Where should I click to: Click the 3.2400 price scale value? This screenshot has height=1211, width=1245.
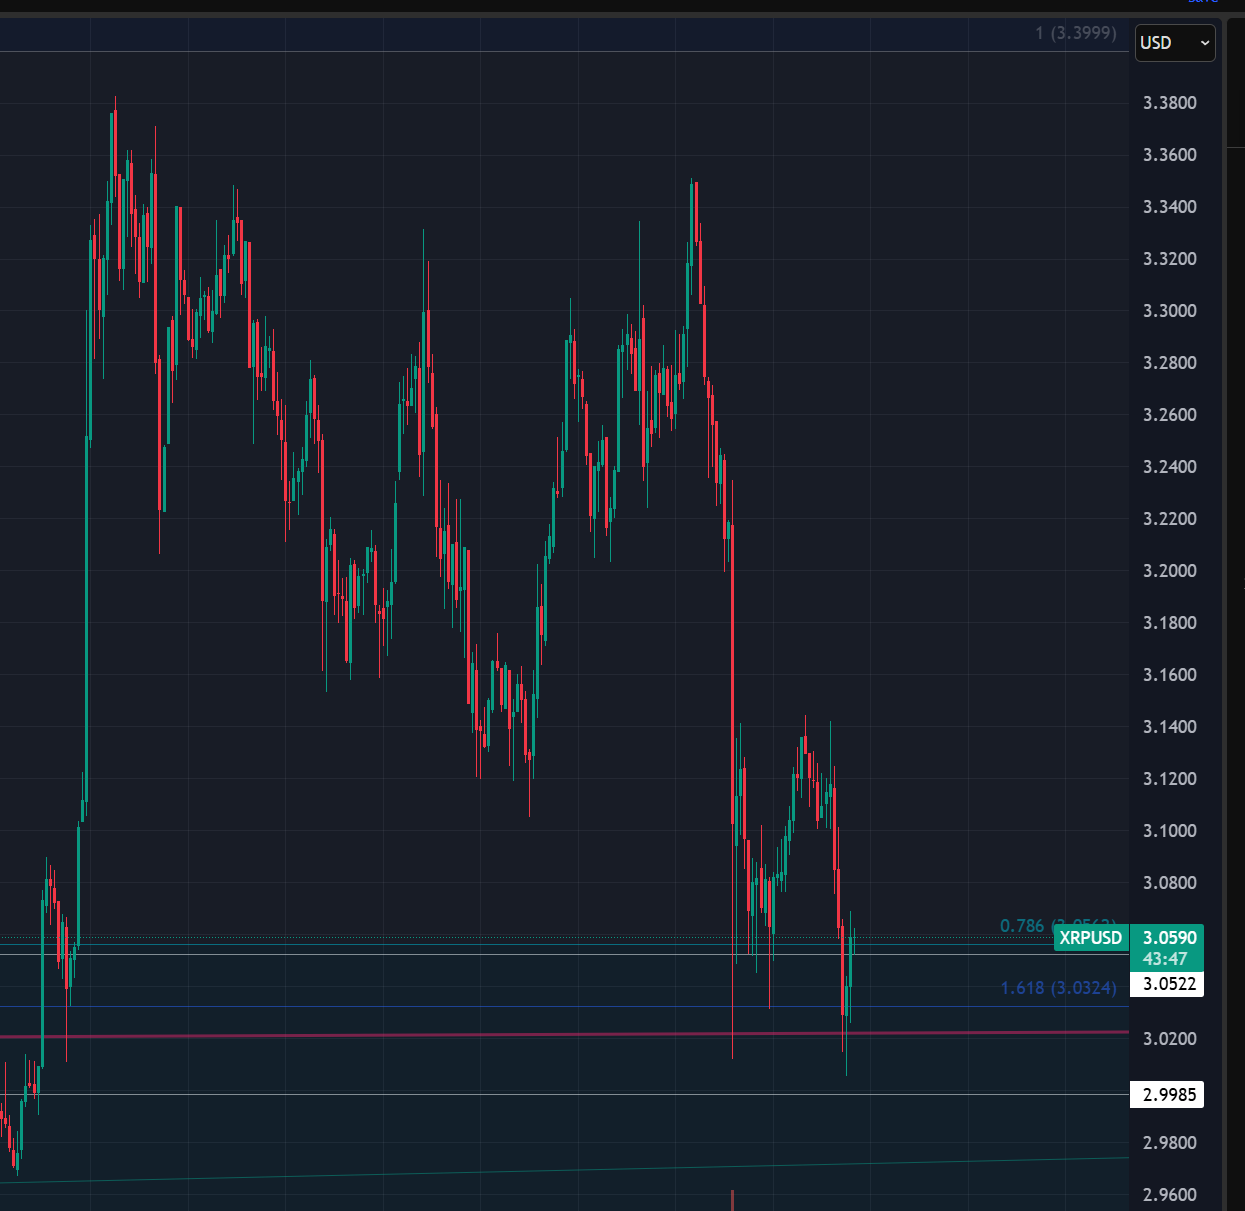(x=1170, y=467)
